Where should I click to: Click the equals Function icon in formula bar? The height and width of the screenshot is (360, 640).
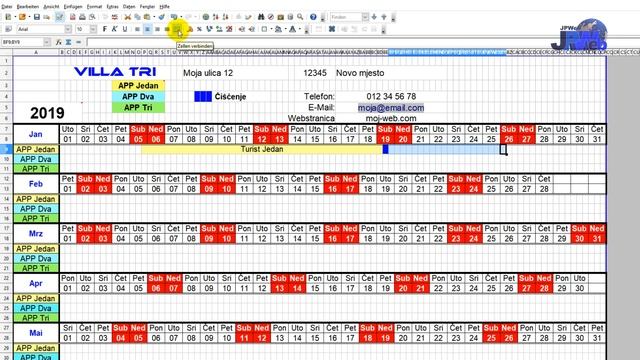pyautogui.click(x=78, y=42)
